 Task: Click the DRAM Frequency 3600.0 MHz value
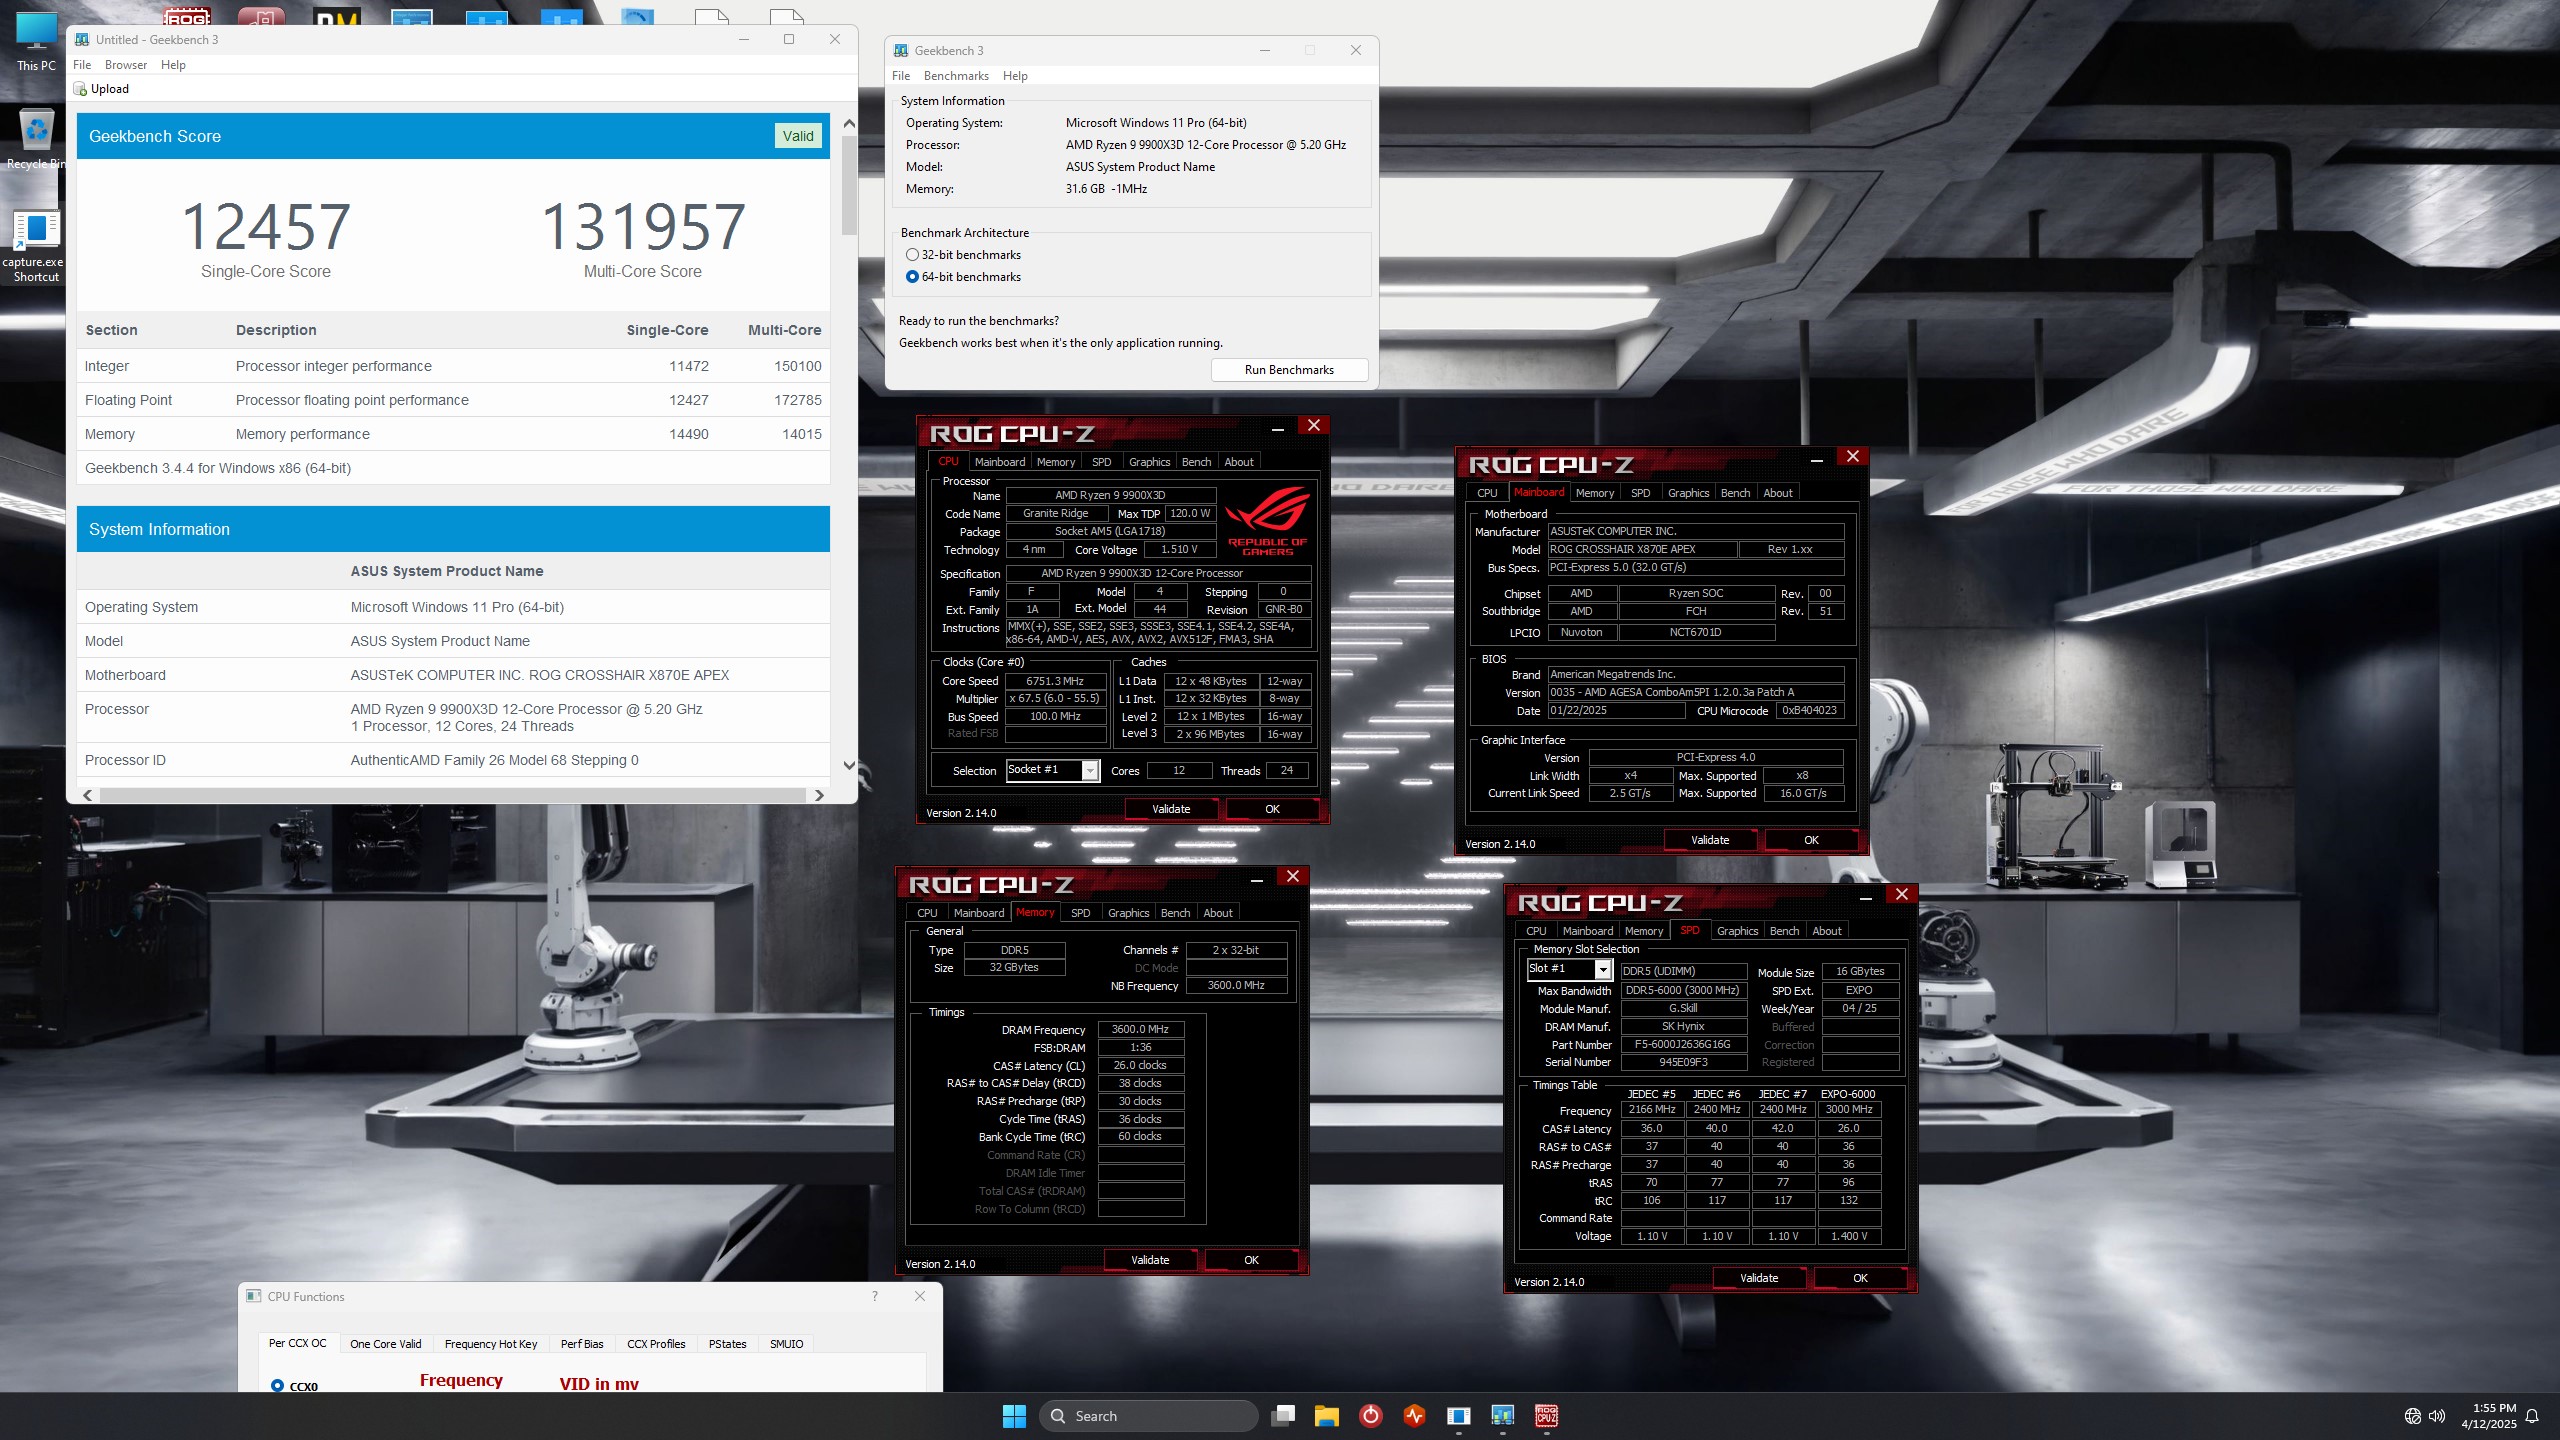tap(1140, 1029)
